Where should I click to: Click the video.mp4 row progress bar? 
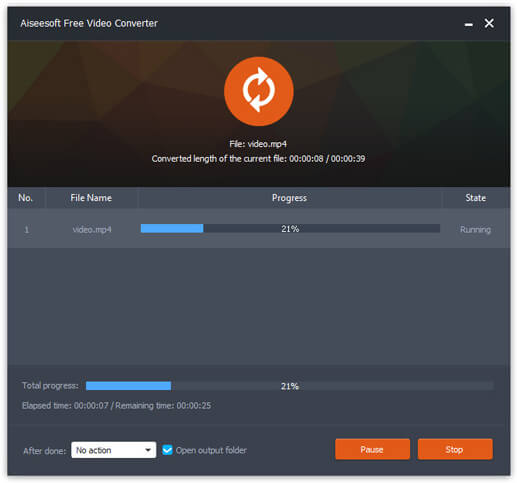[290, 229]
